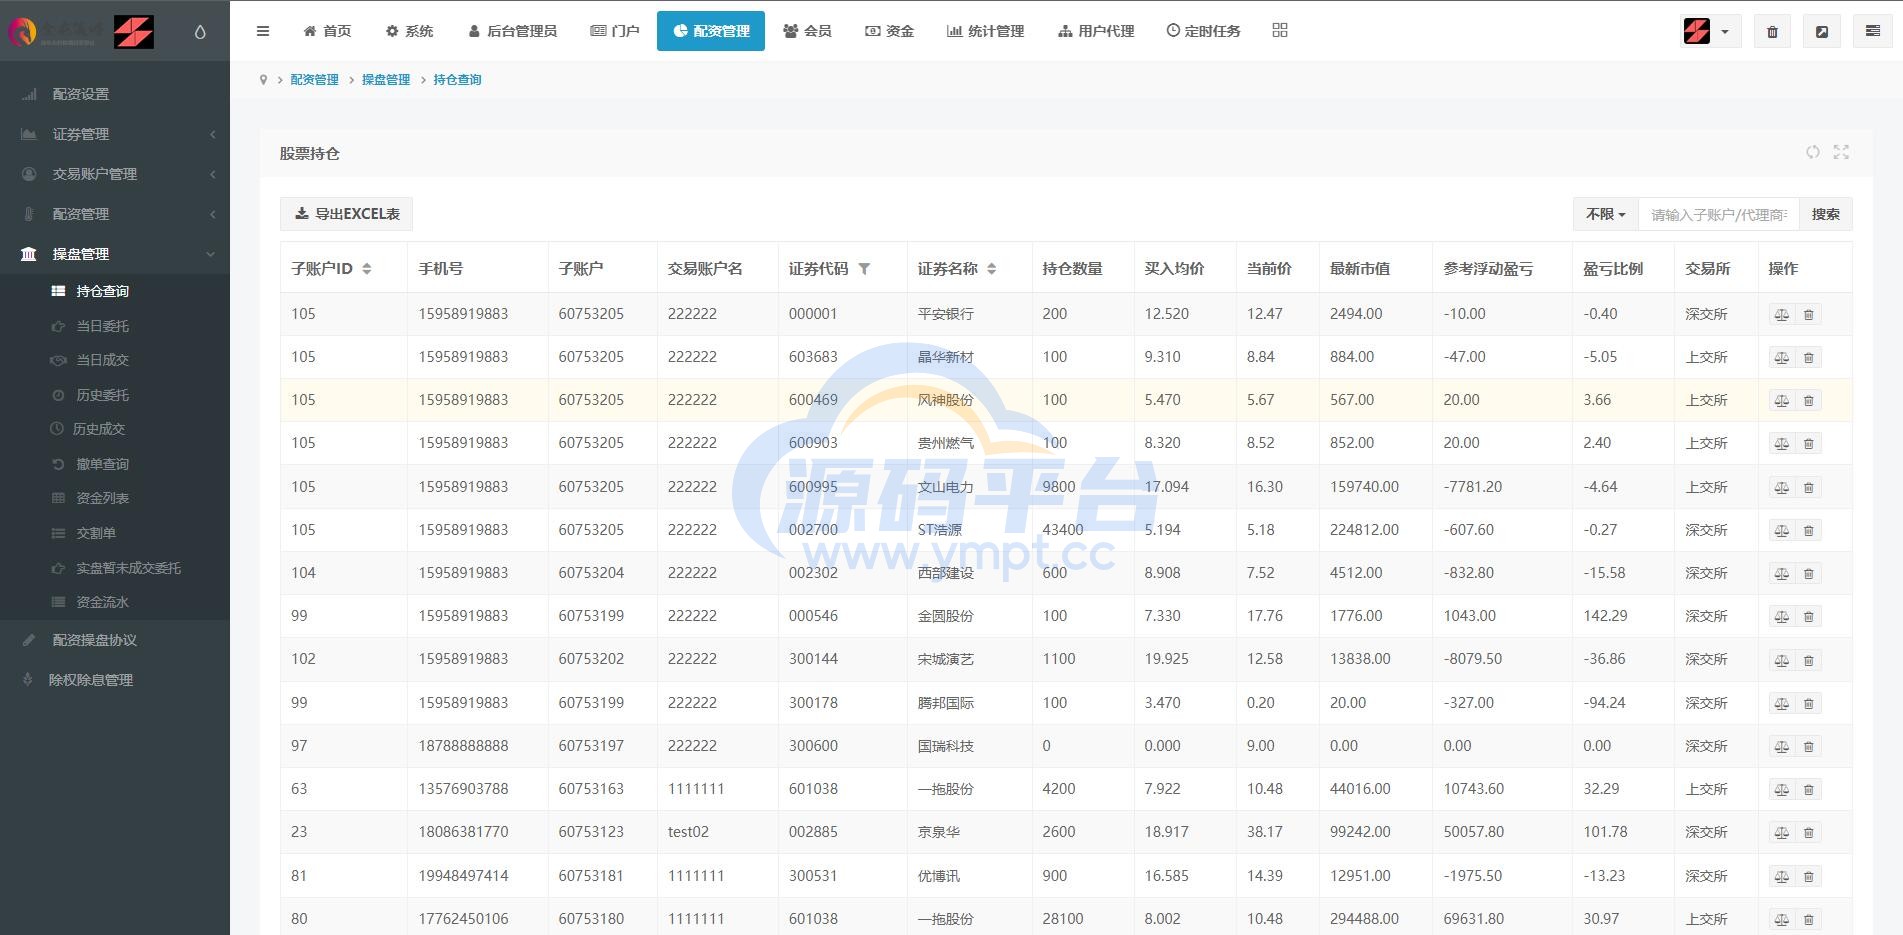Click the scale icon in the ST浩源 row
Viewport: 1903px width, 935px height.
[1782, 530]
